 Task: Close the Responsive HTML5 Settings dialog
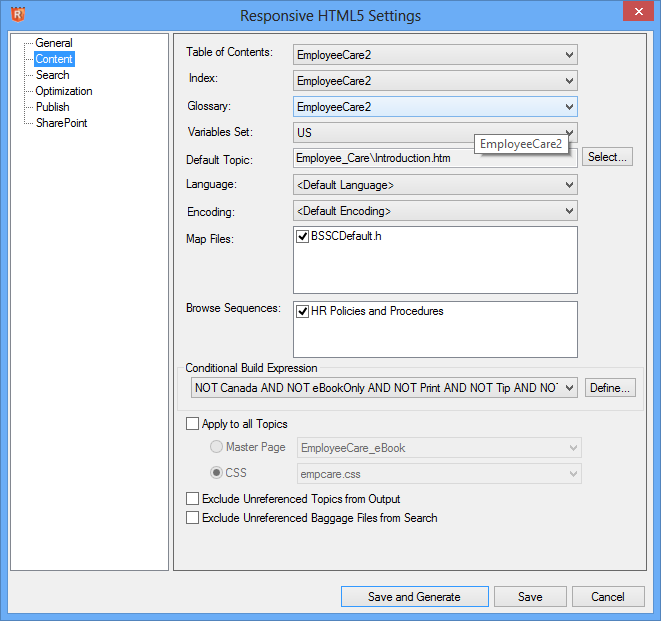click(x=637, y=13)
